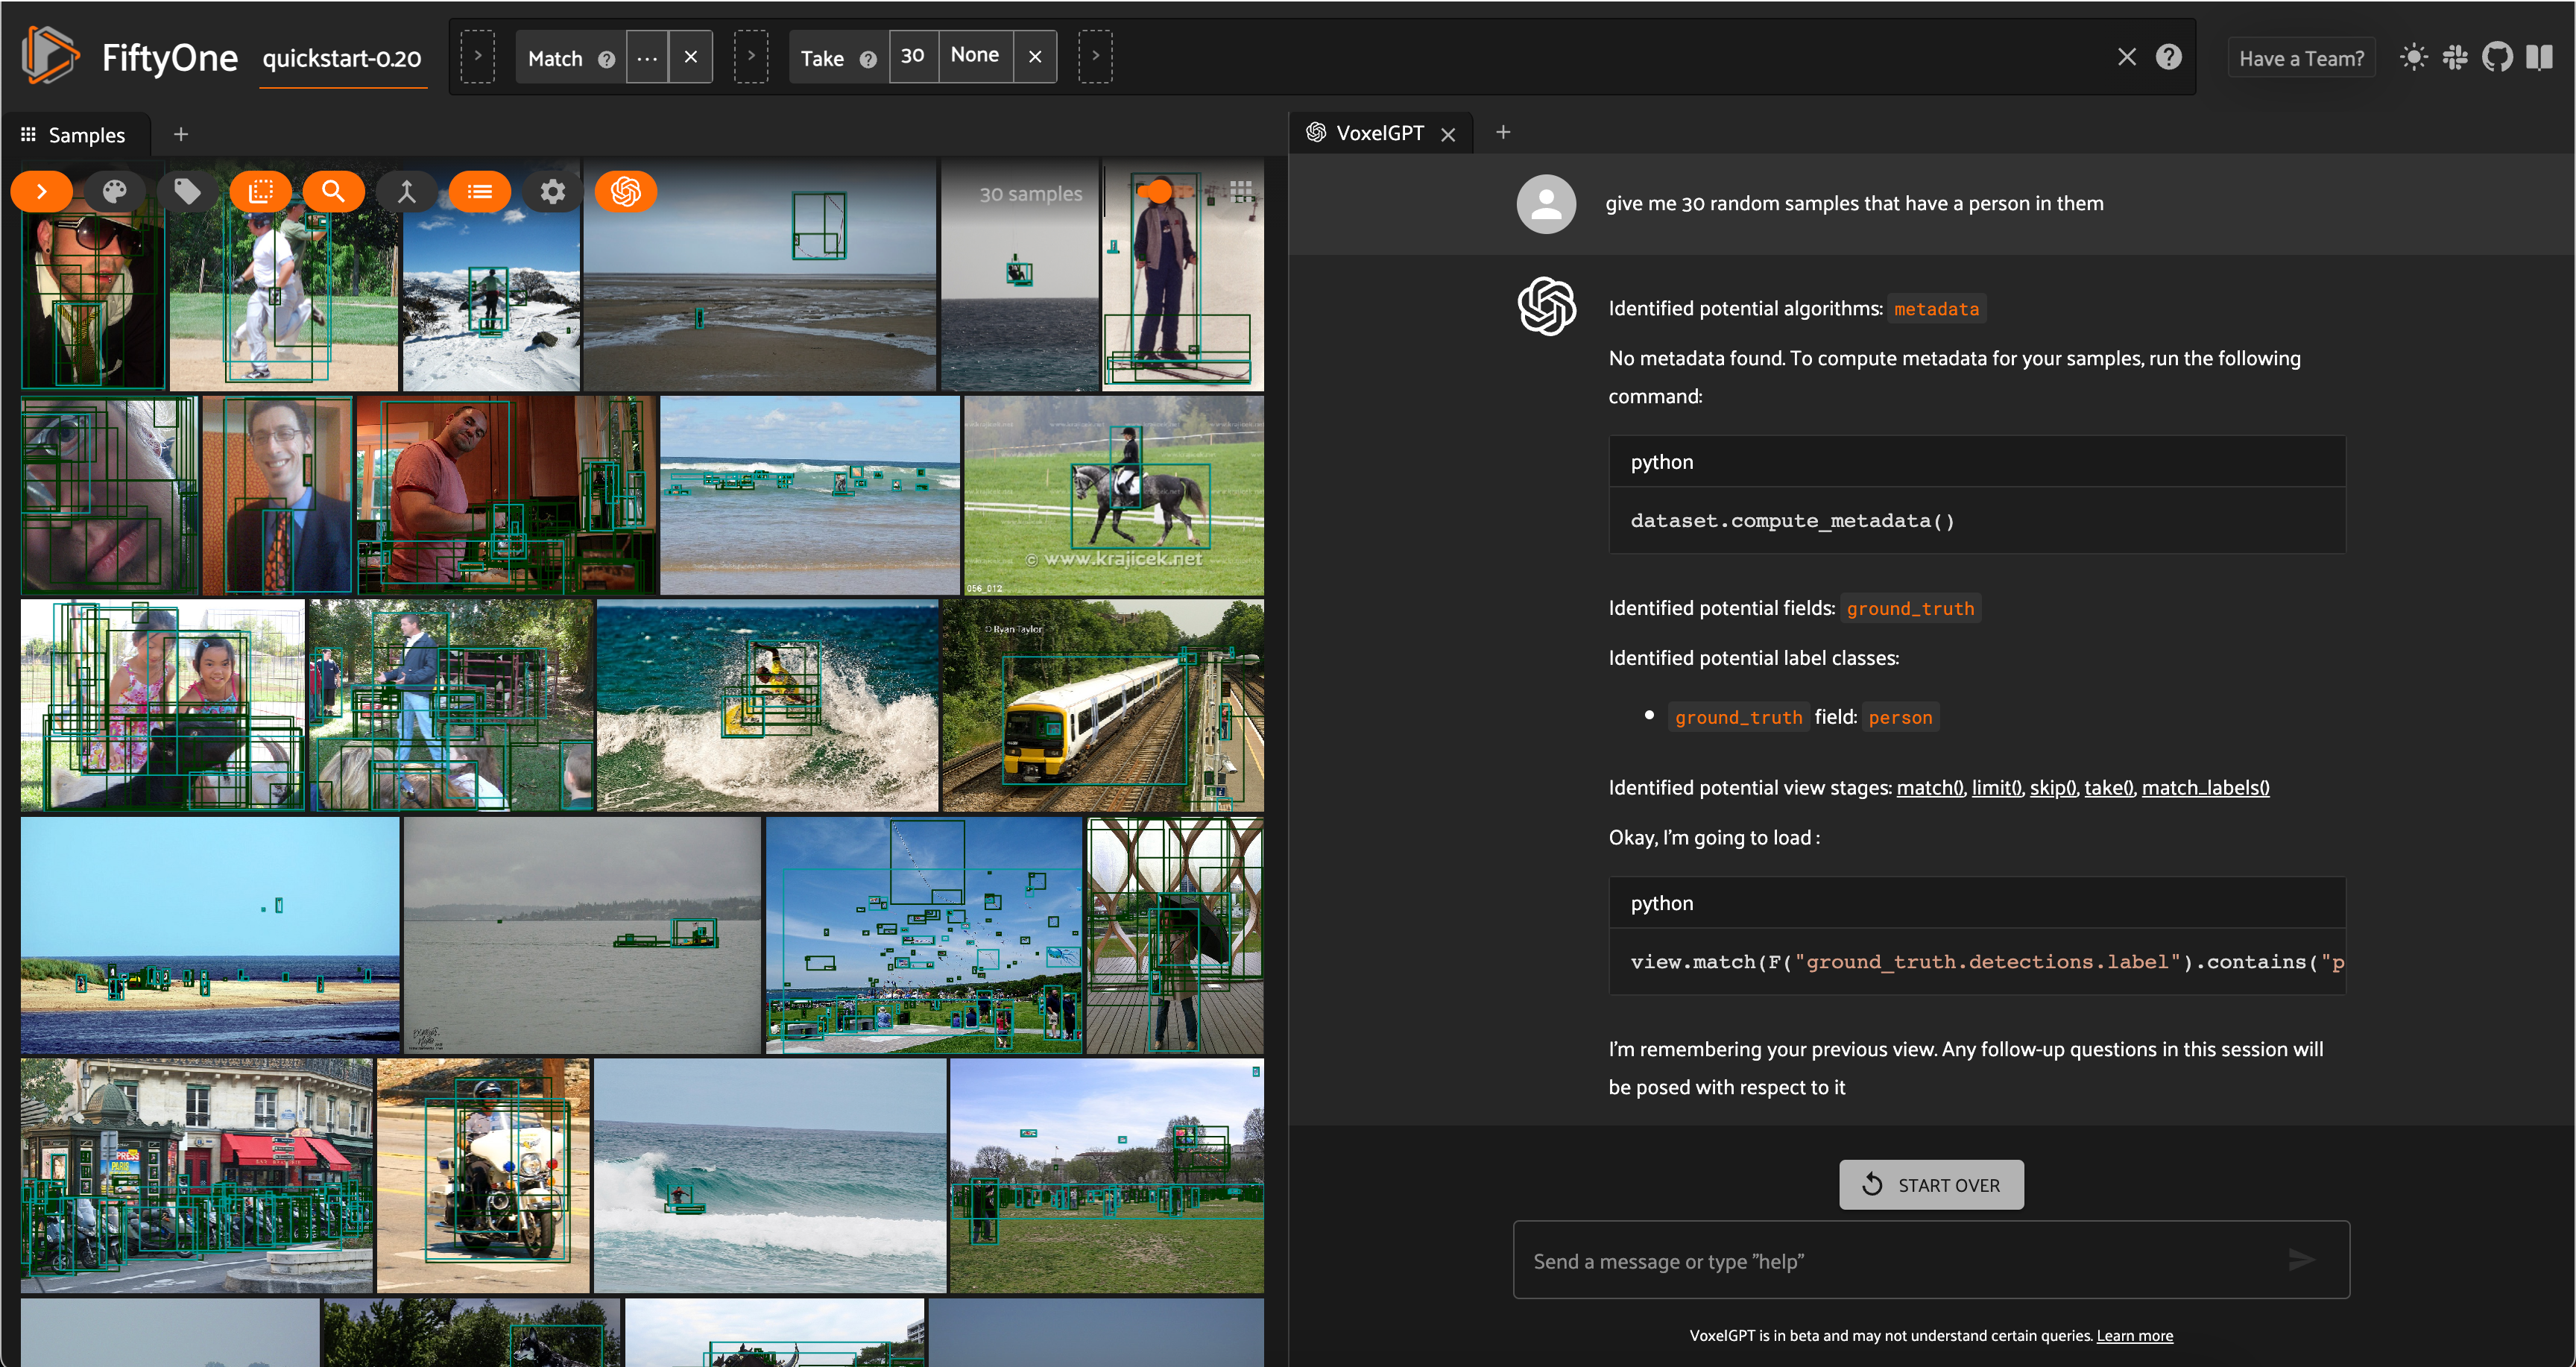Click the orange VoxelGPT operator icon

pyautogui.click(x=625, y=191)
